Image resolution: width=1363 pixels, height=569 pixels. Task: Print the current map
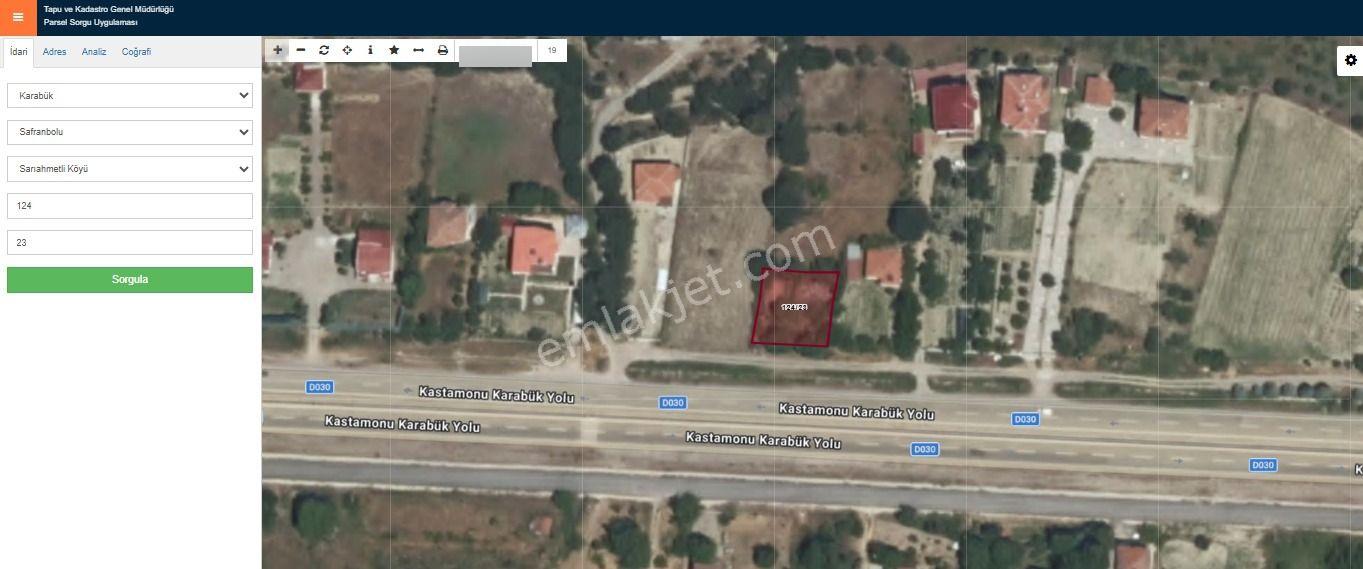click(x=442, y=50)
